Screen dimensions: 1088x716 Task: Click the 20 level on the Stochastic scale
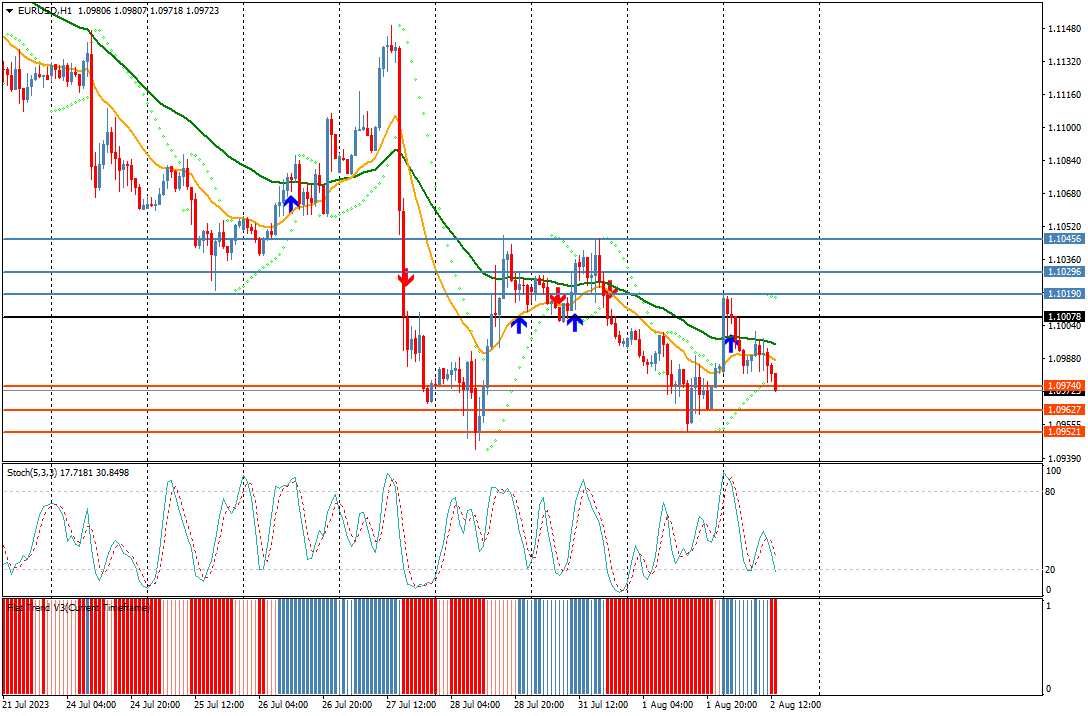1051,570
